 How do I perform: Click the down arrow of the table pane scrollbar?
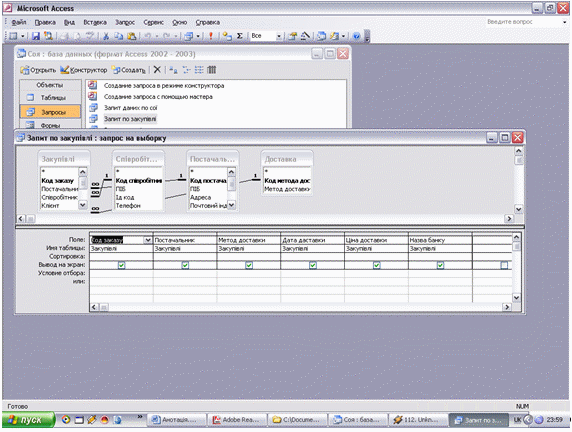(x=518, y=209)
